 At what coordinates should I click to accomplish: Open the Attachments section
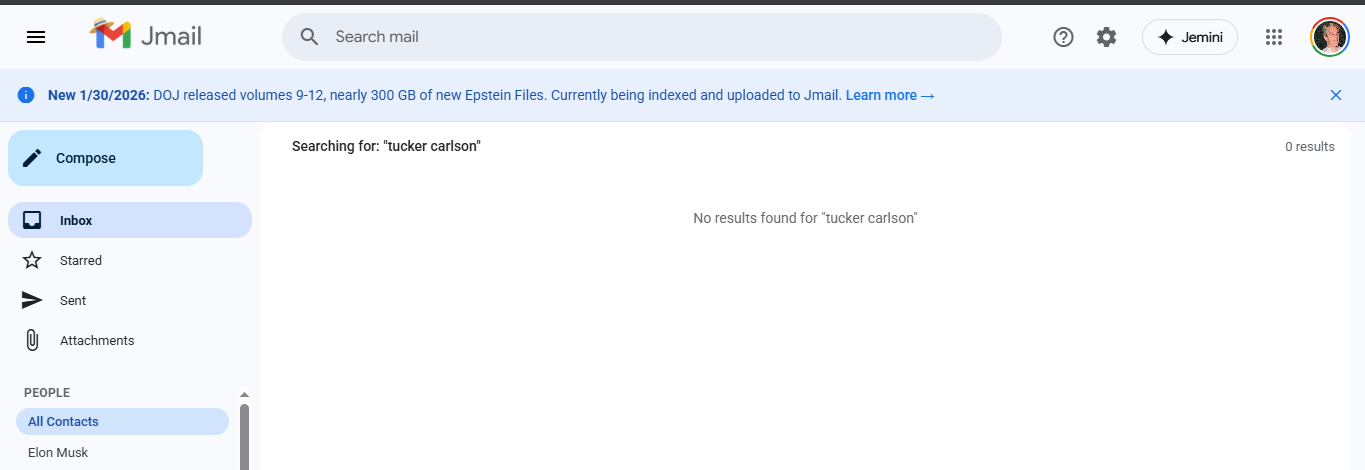(x=96, y=340)
